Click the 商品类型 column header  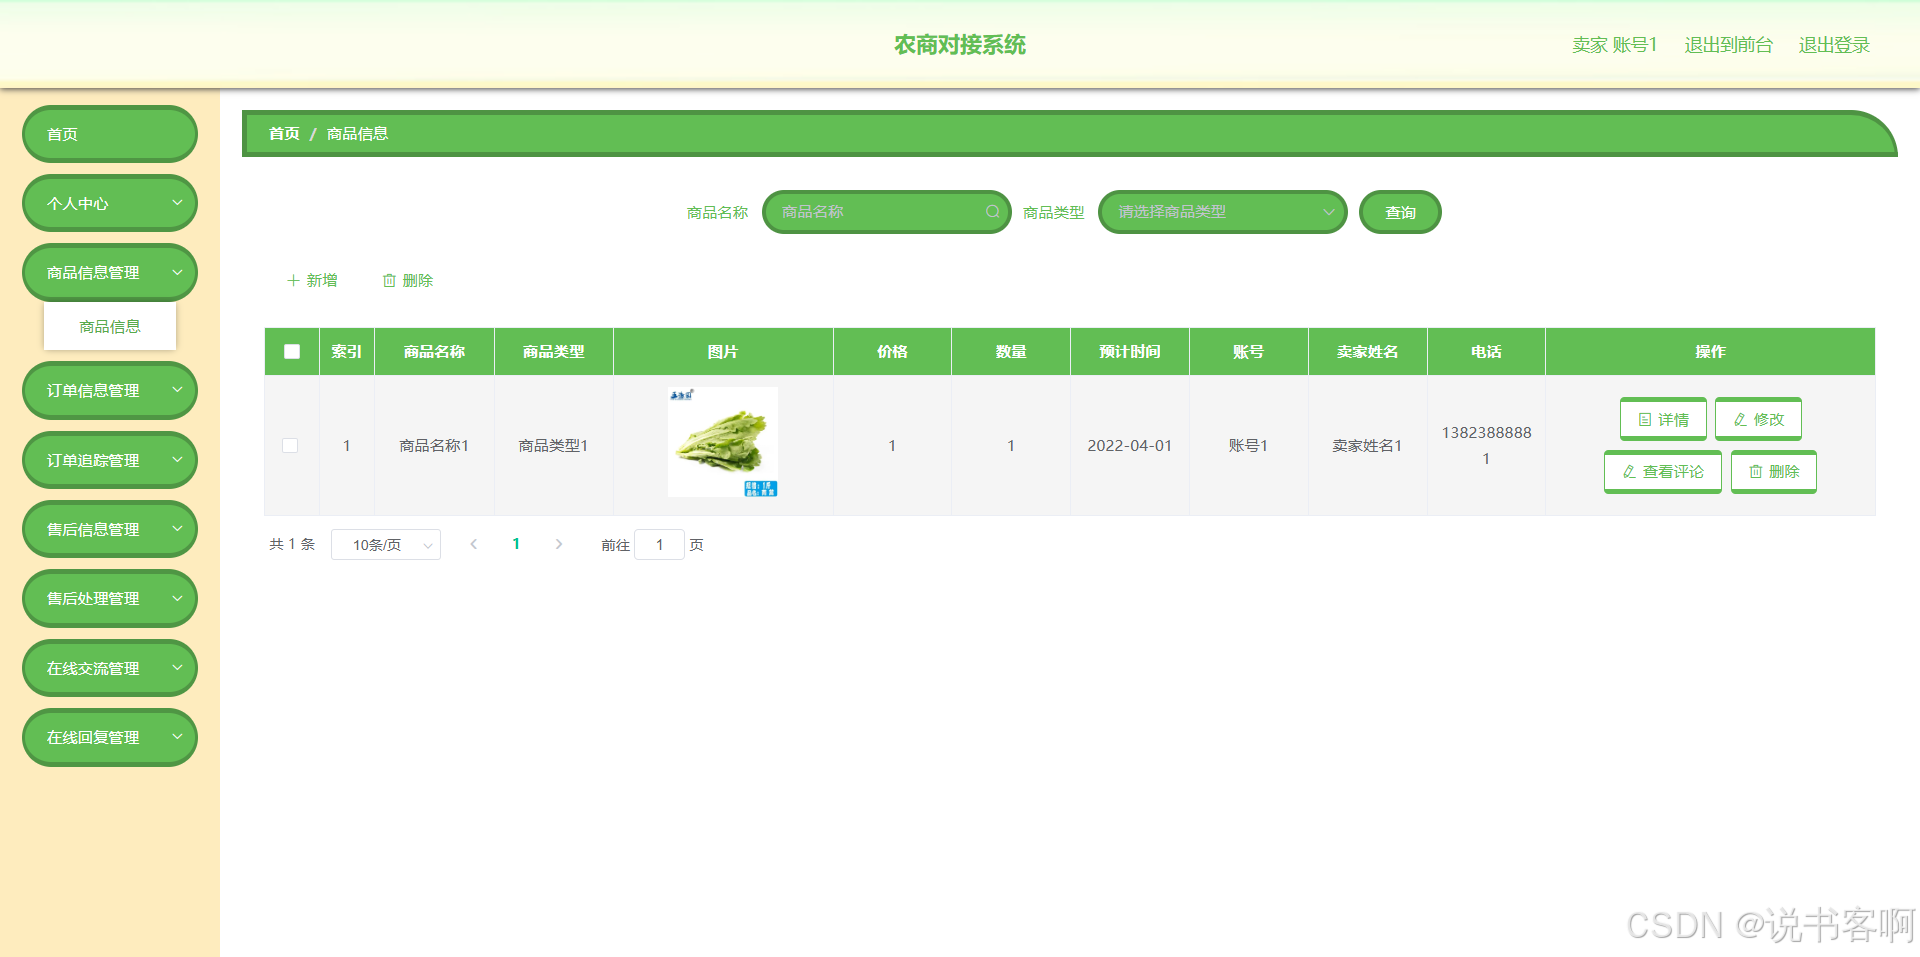[553, 352]
